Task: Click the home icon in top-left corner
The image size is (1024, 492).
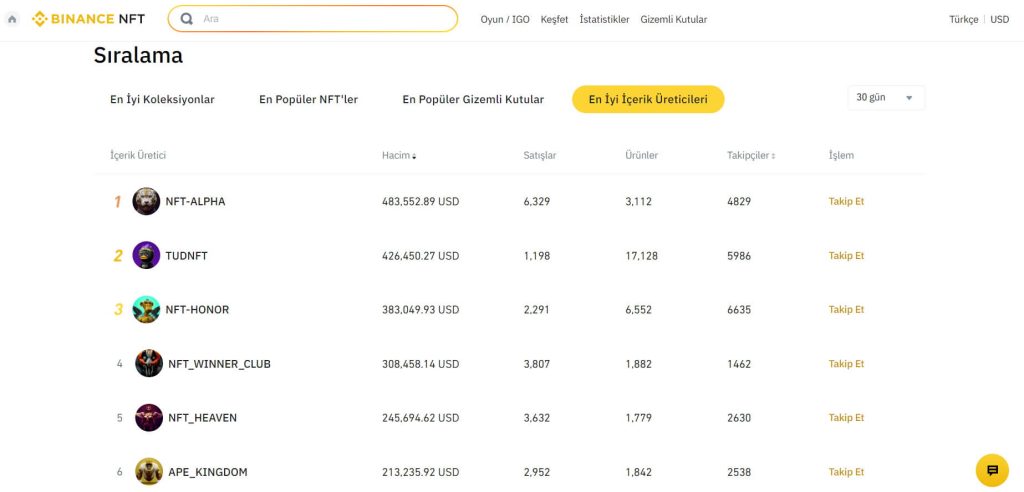Action: (12, 19)
